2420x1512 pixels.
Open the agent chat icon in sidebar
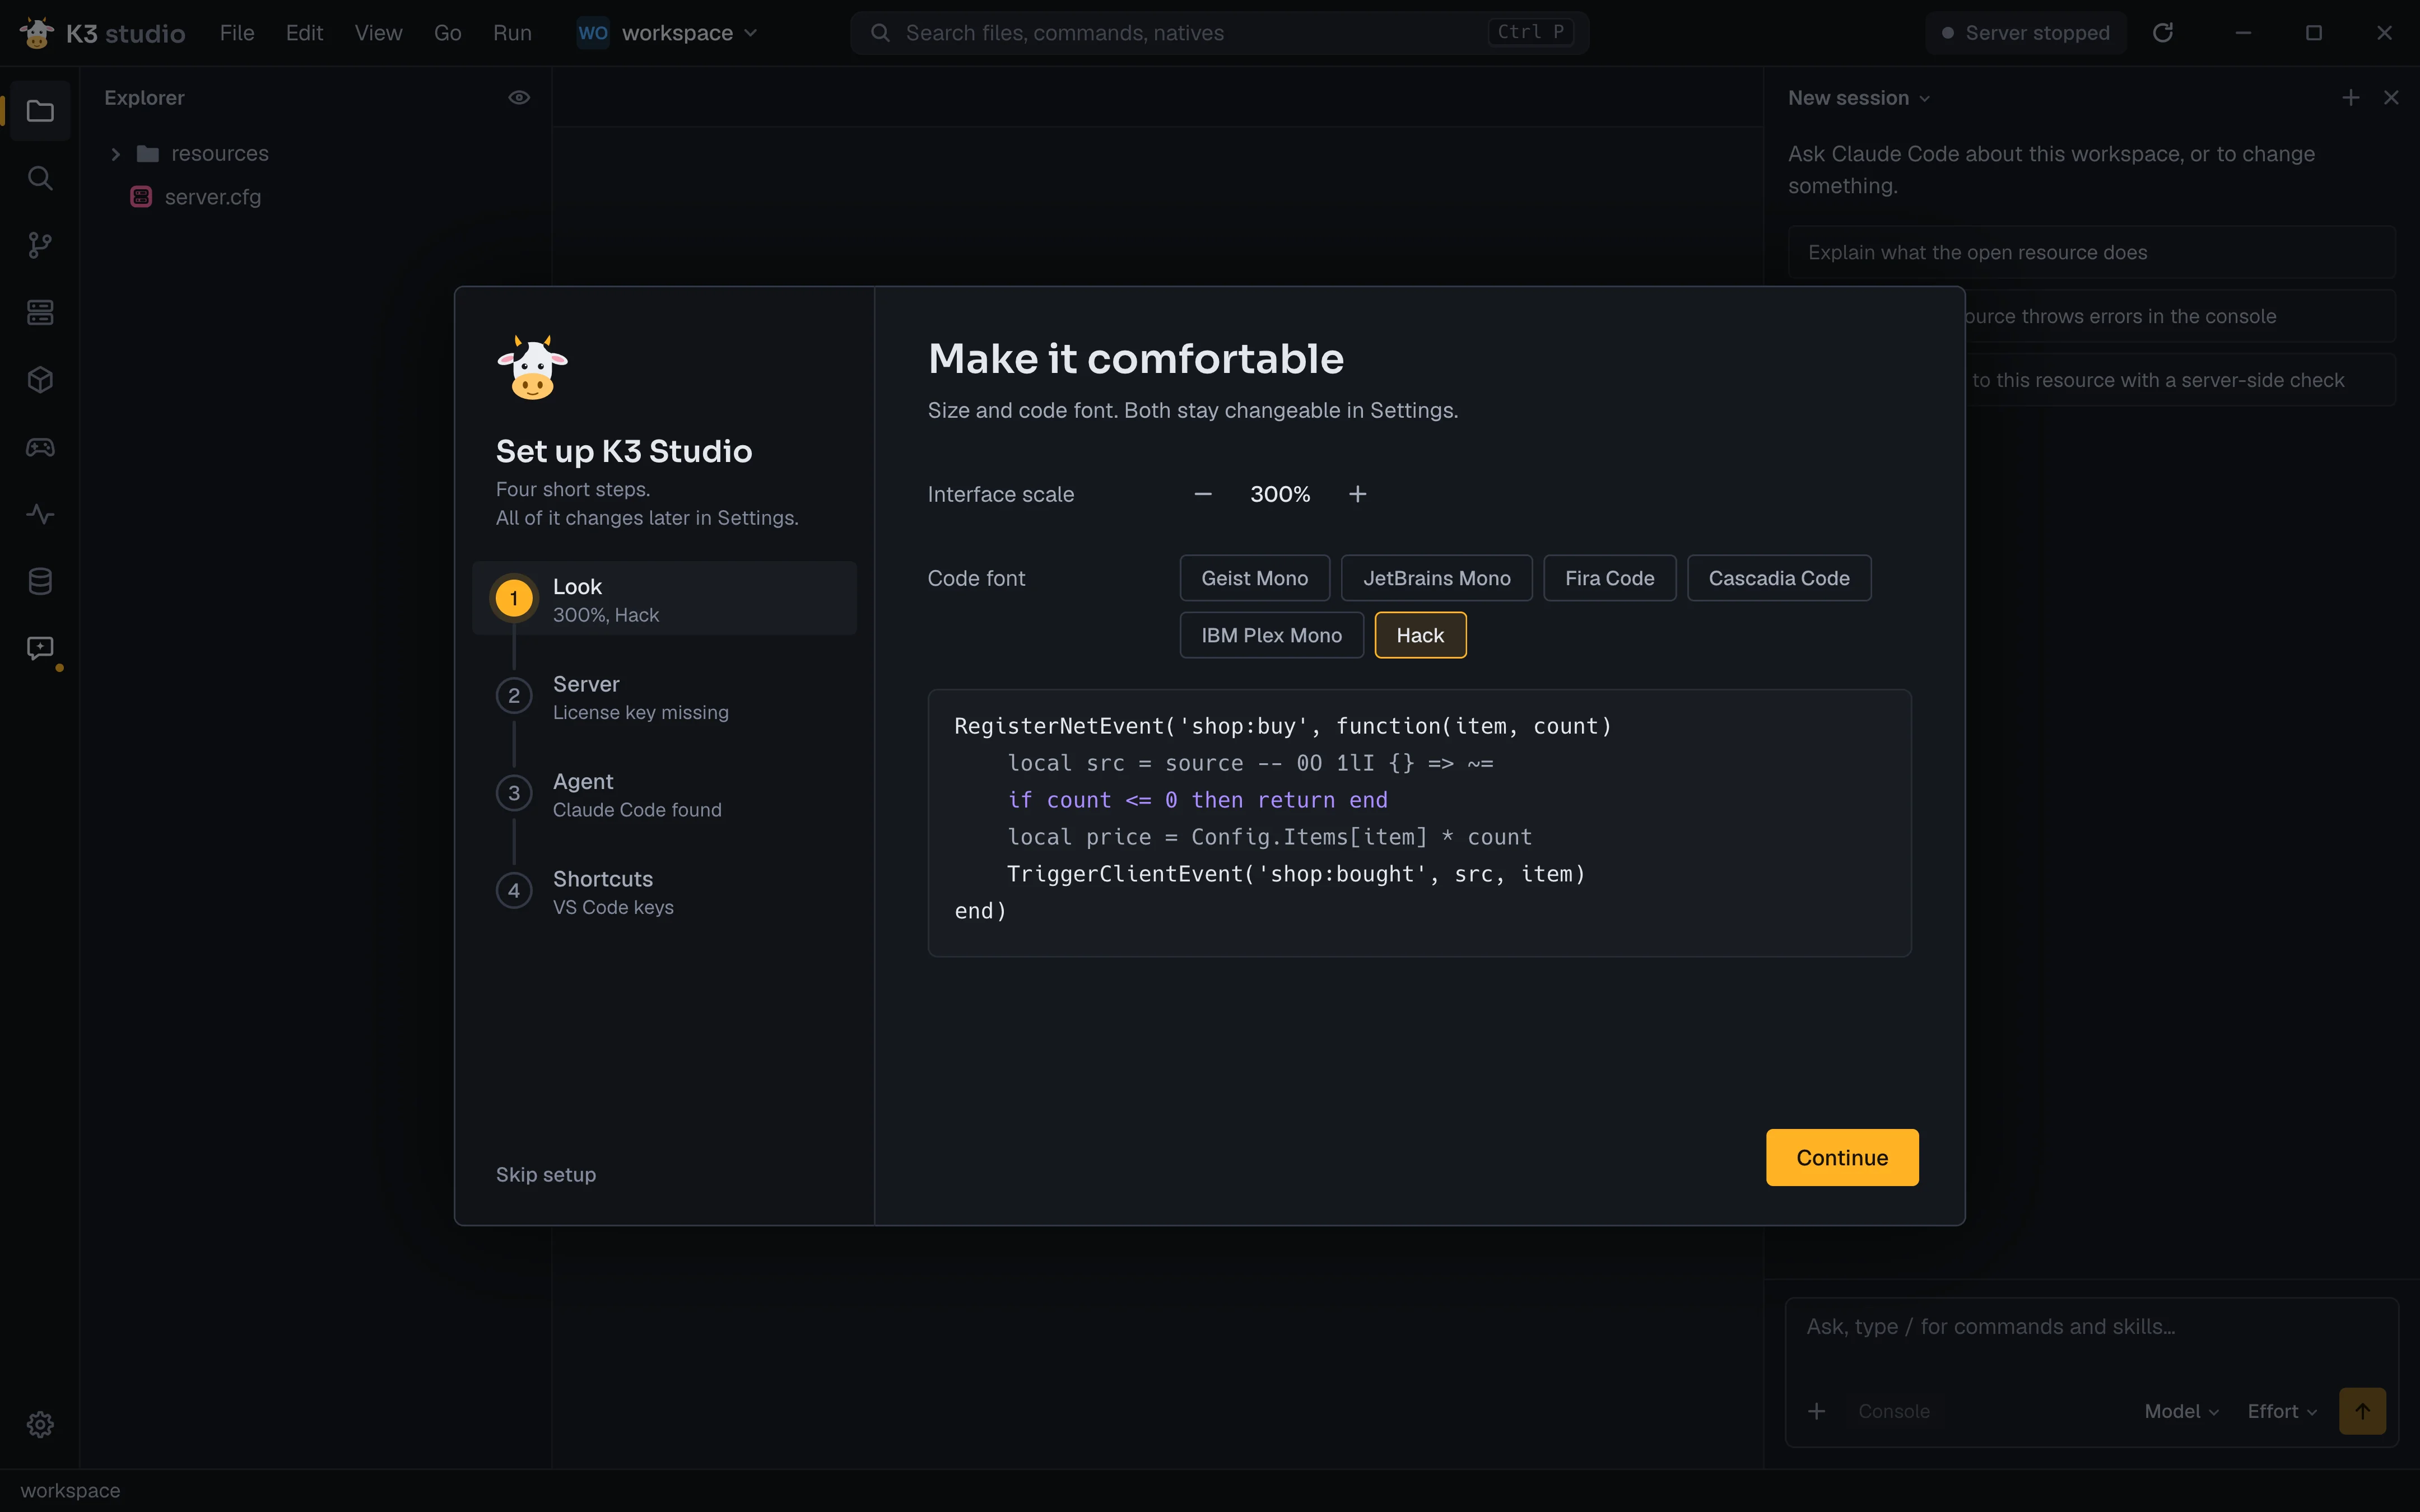coord(40,648)
